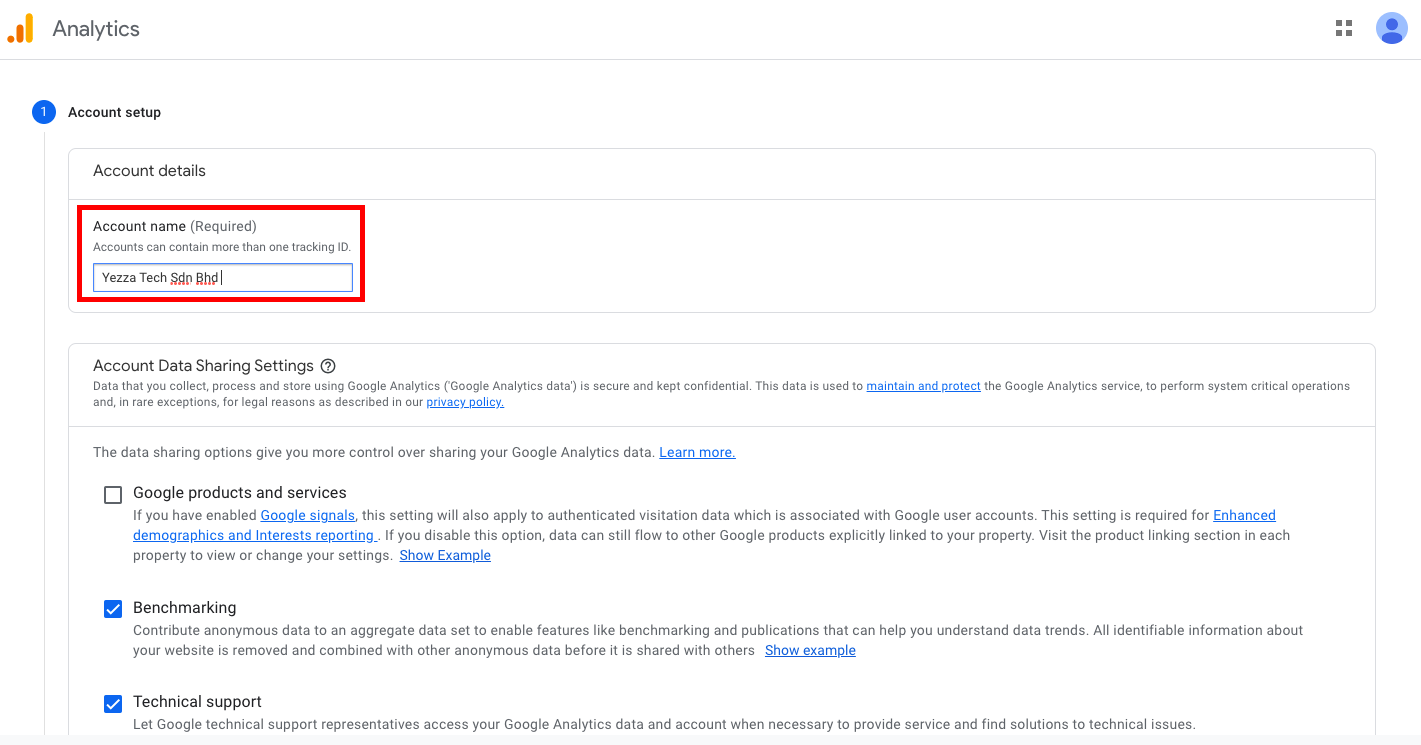Click the 'Learn more.' link
This screenshot has width=1421, height=745.
[697, 452]
